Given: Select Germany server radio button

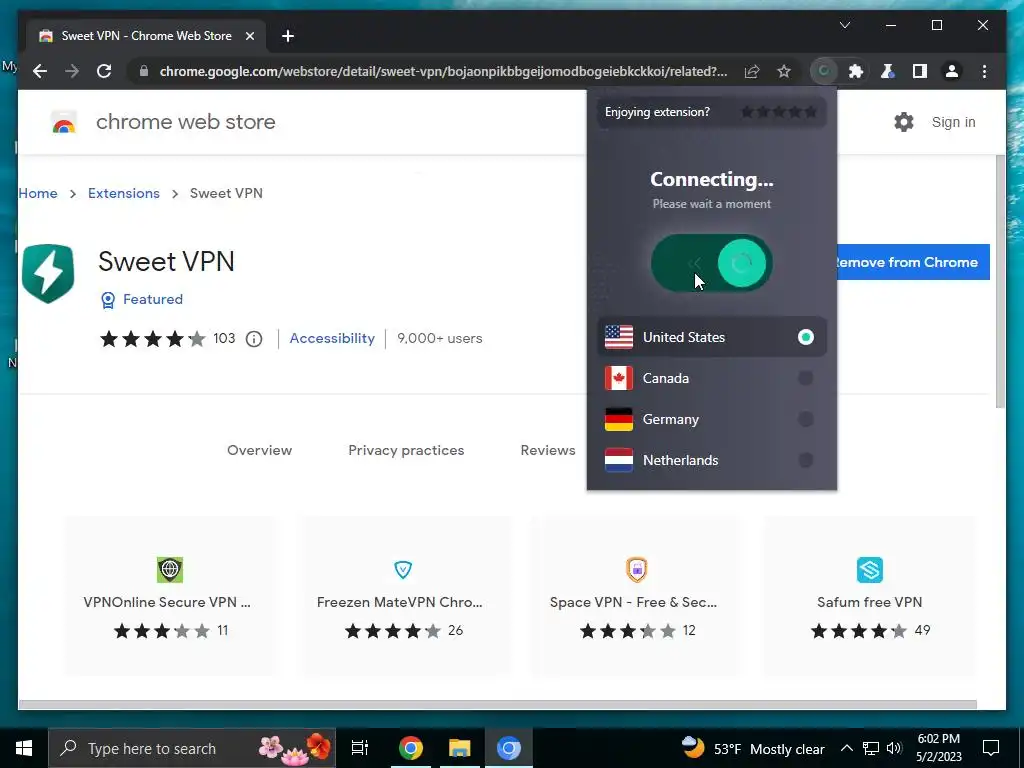Looking at the screenshot, I should pyautogui.click(x=805, y=419).
